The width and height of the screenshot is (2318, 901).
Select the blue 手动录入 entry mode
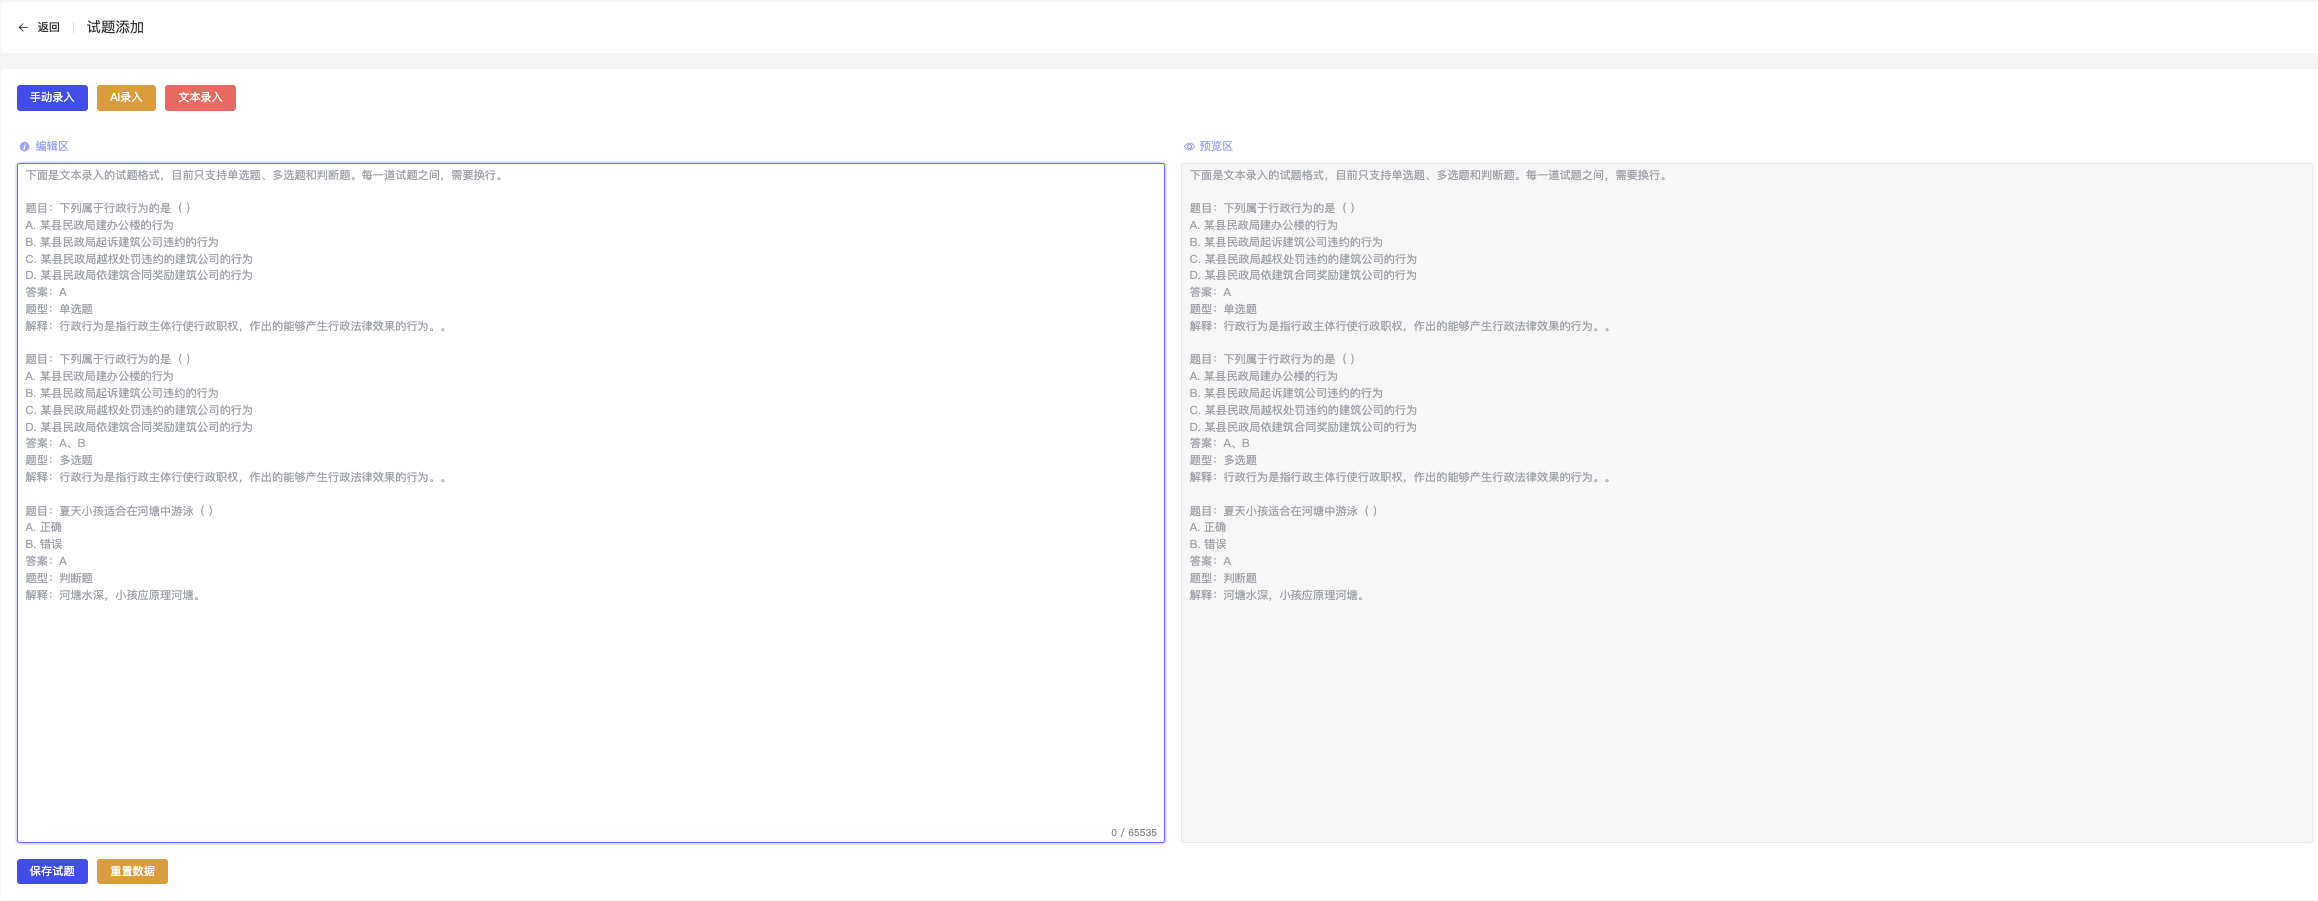click(51, 97)
